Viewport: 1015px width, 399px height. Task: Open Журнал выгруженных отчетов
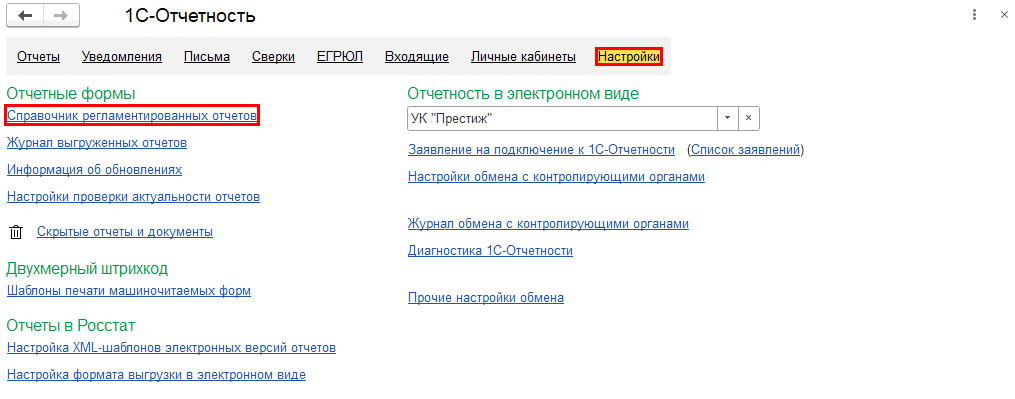click(x=97, y=142)
